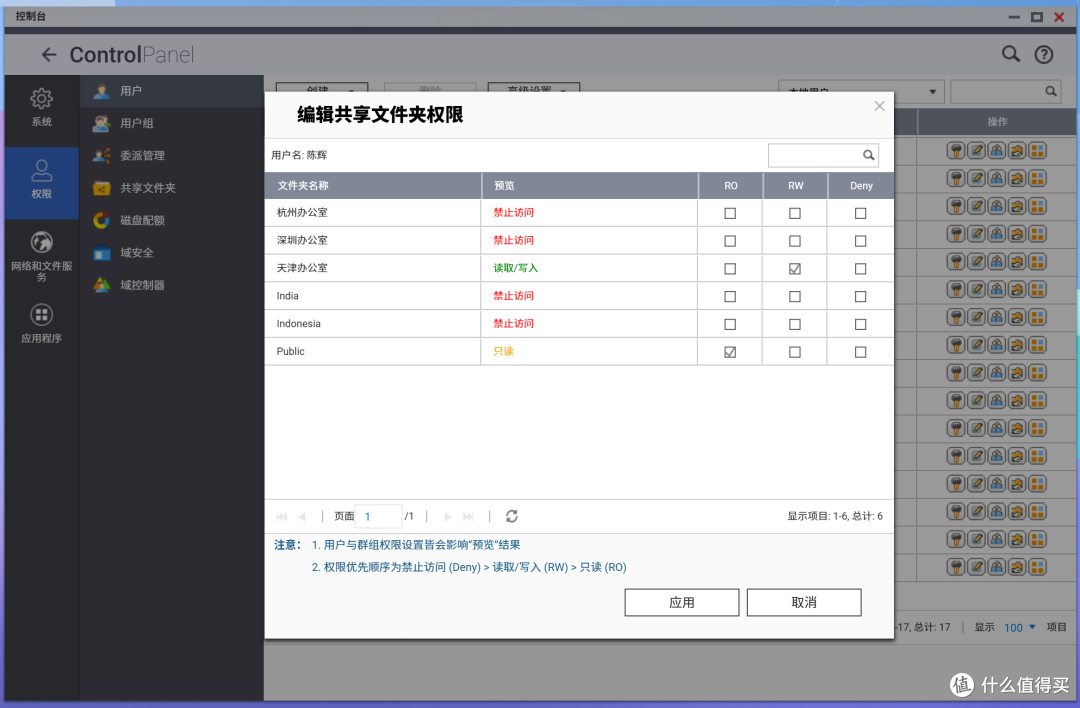Go back with the ControlPanel arrow

49,54
